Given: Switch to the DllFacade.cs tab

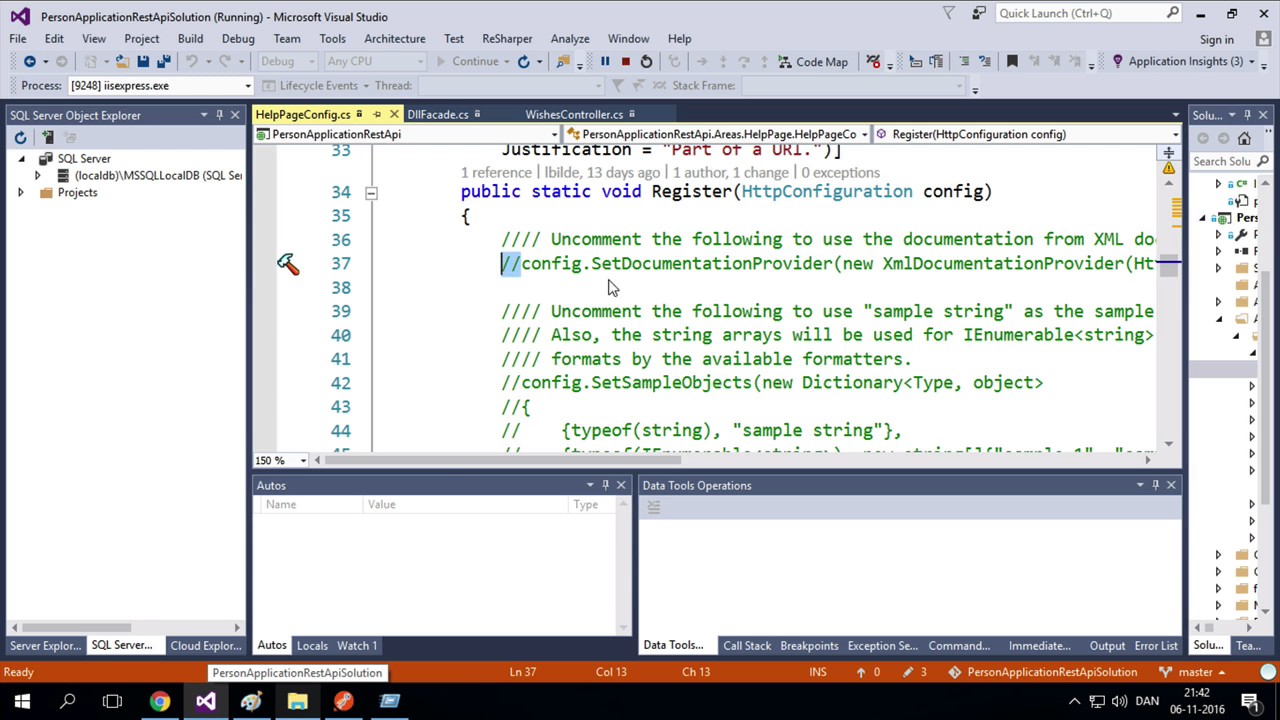Looking at the screenshot, I should [x=438, y=115].
